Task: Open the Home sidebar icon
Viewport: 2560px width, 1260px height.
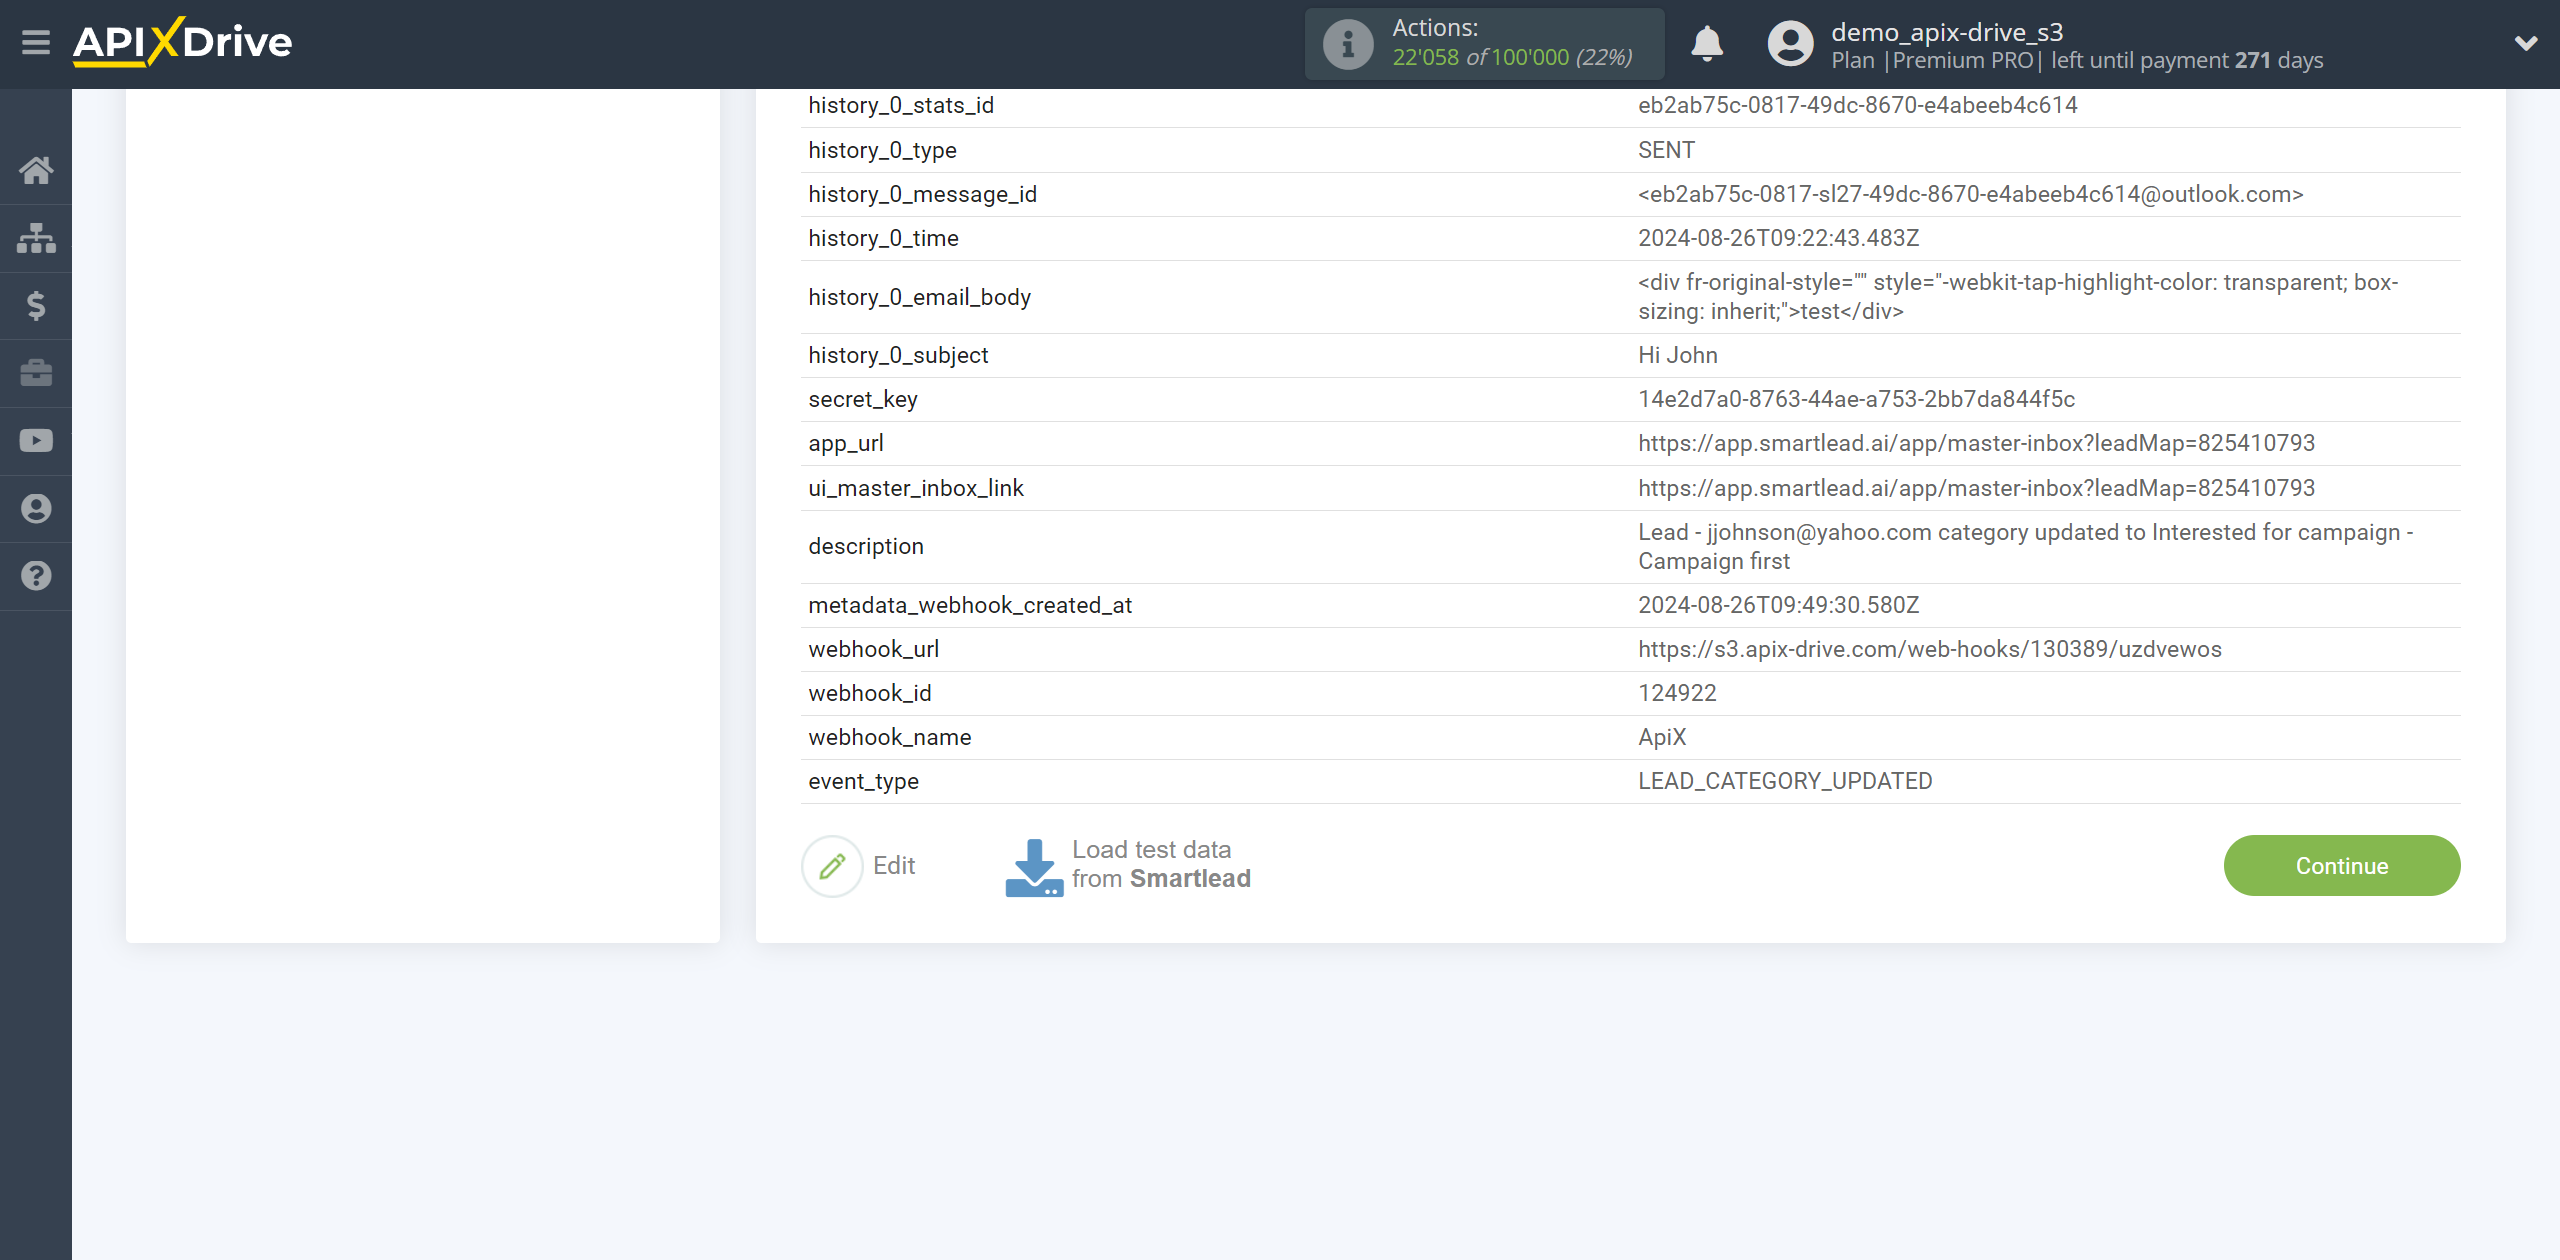Action: [36, 171]
